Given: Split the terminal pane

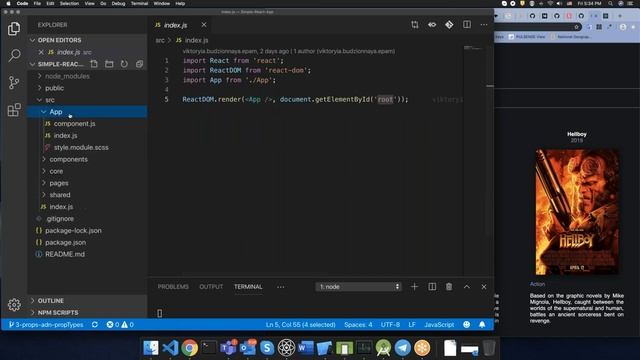Looking at the screenshot, I should pyautogui.click(x=432, y=287).
